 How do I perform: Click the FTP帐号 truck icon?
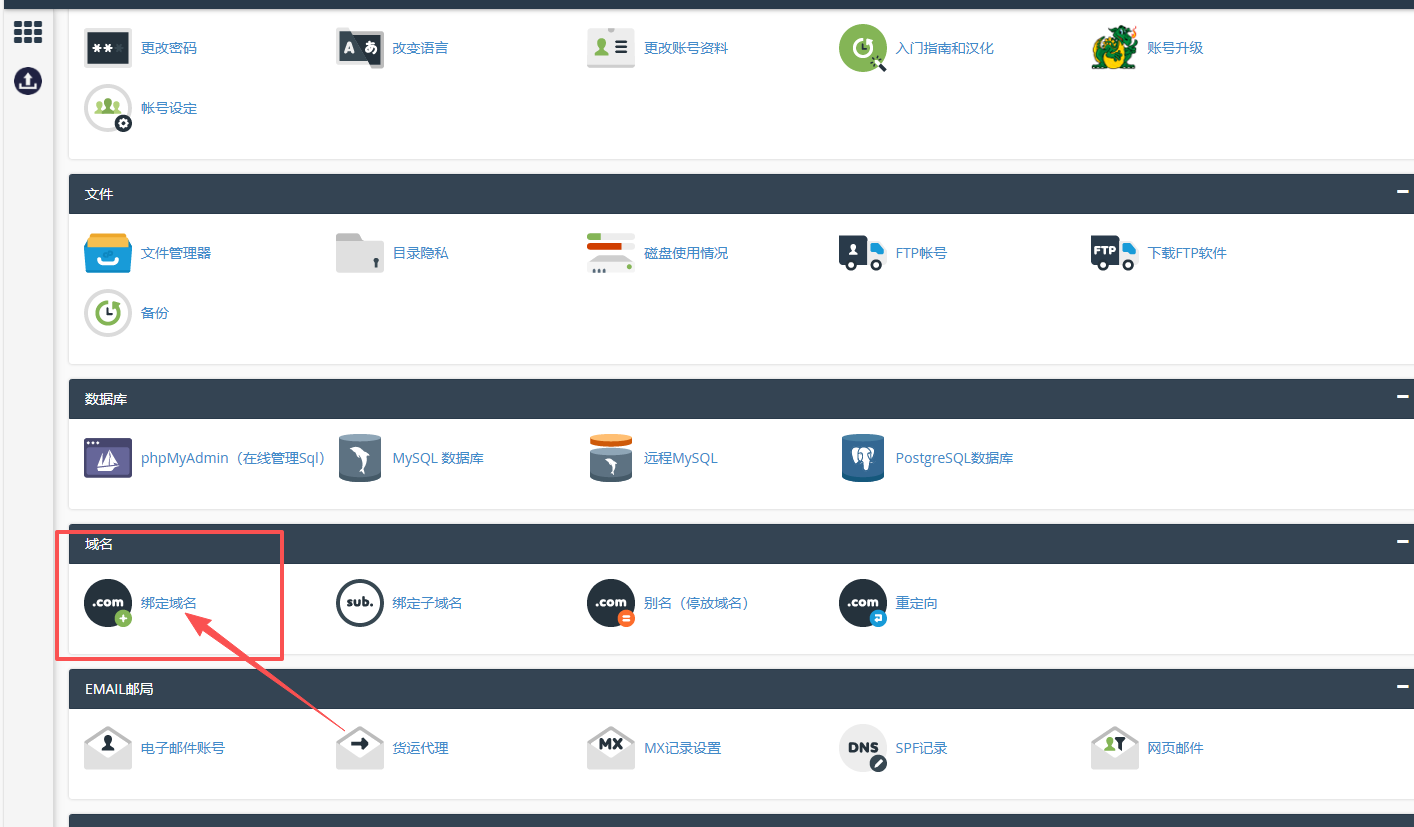[x=862, y=253]
